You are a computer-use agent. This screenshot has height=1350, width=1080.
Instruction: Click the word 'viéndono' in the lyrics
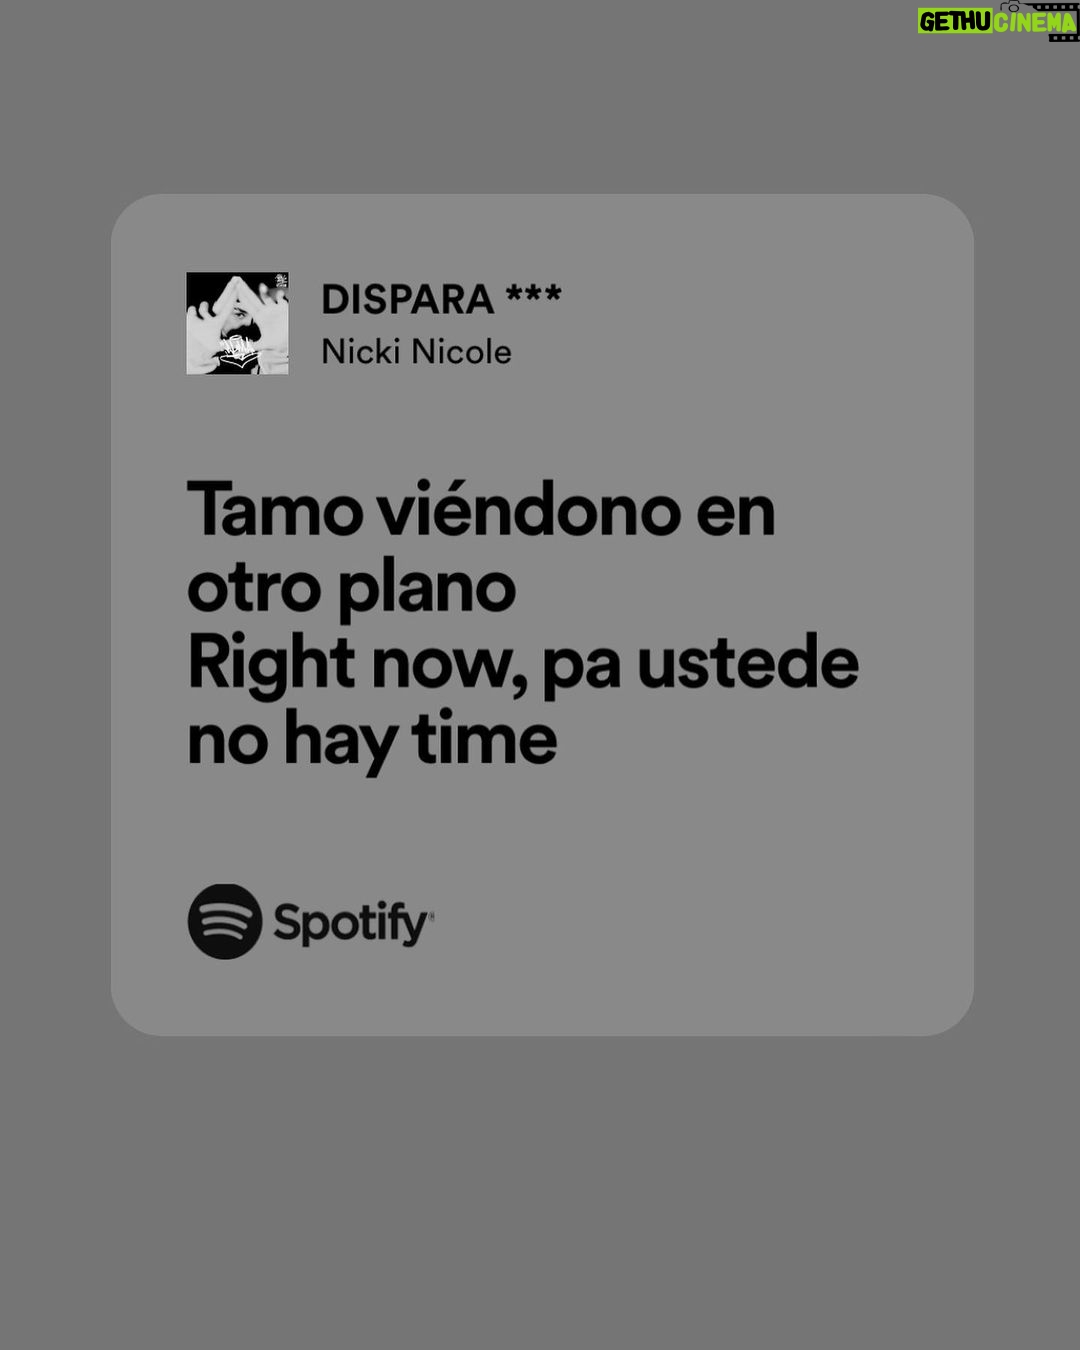pyautogui.click(x=528, y=510)
